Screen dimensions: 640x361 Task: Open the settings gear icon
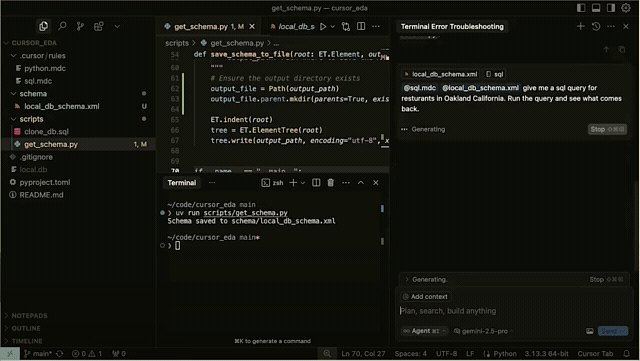click(626, 8)
